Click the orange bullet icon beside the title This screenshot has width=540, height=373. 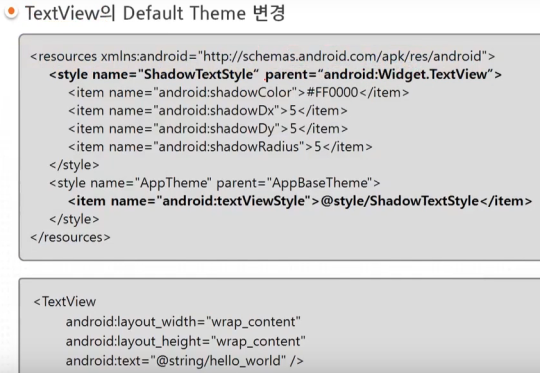tap(11, 12)
